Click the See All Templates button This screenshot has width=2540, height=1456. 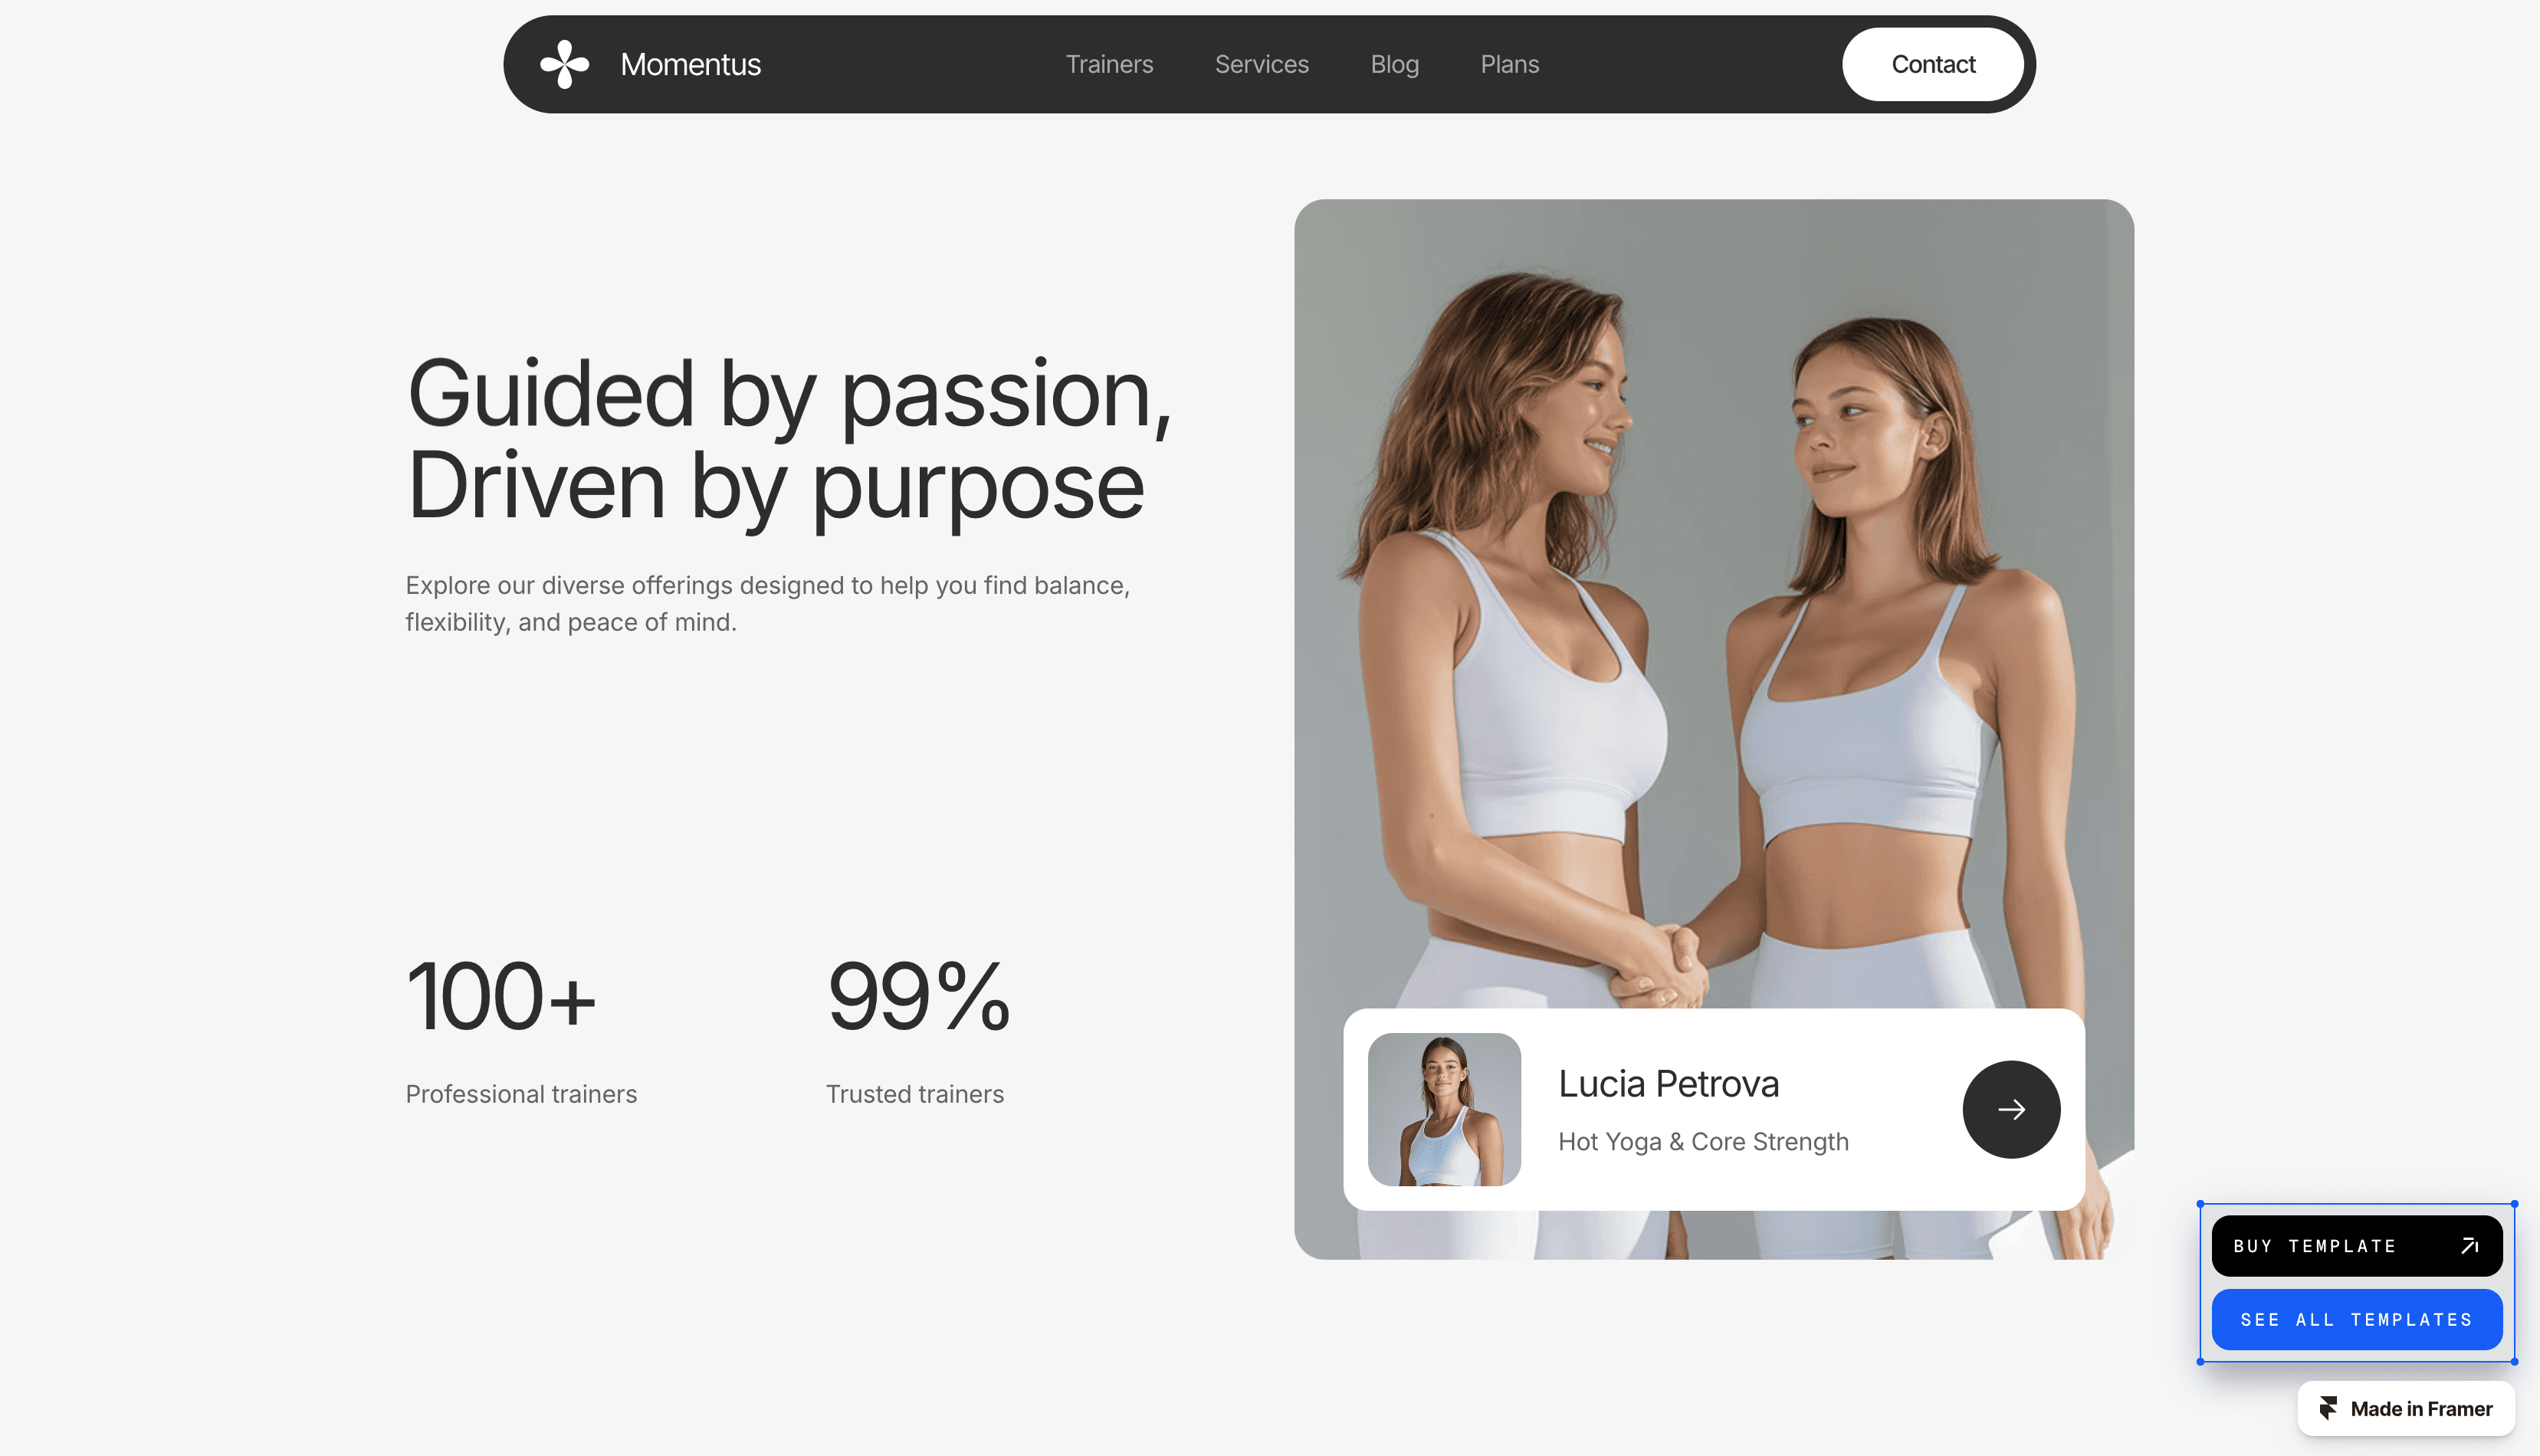(x=2356, y=1319)
